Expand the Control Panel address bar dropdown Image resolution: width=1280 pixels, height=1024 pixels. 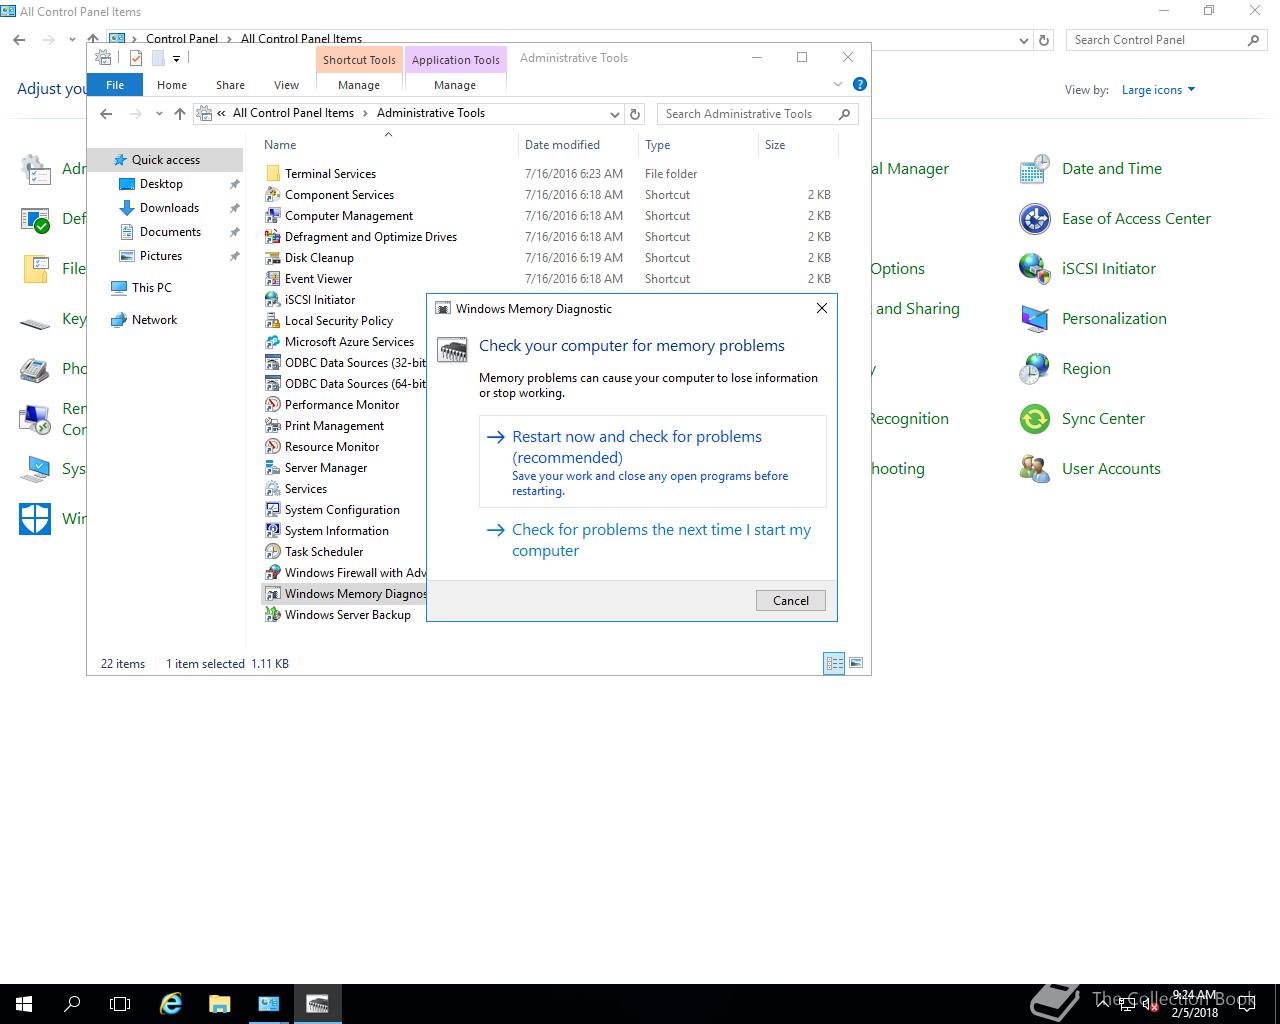click(1023, 41)
